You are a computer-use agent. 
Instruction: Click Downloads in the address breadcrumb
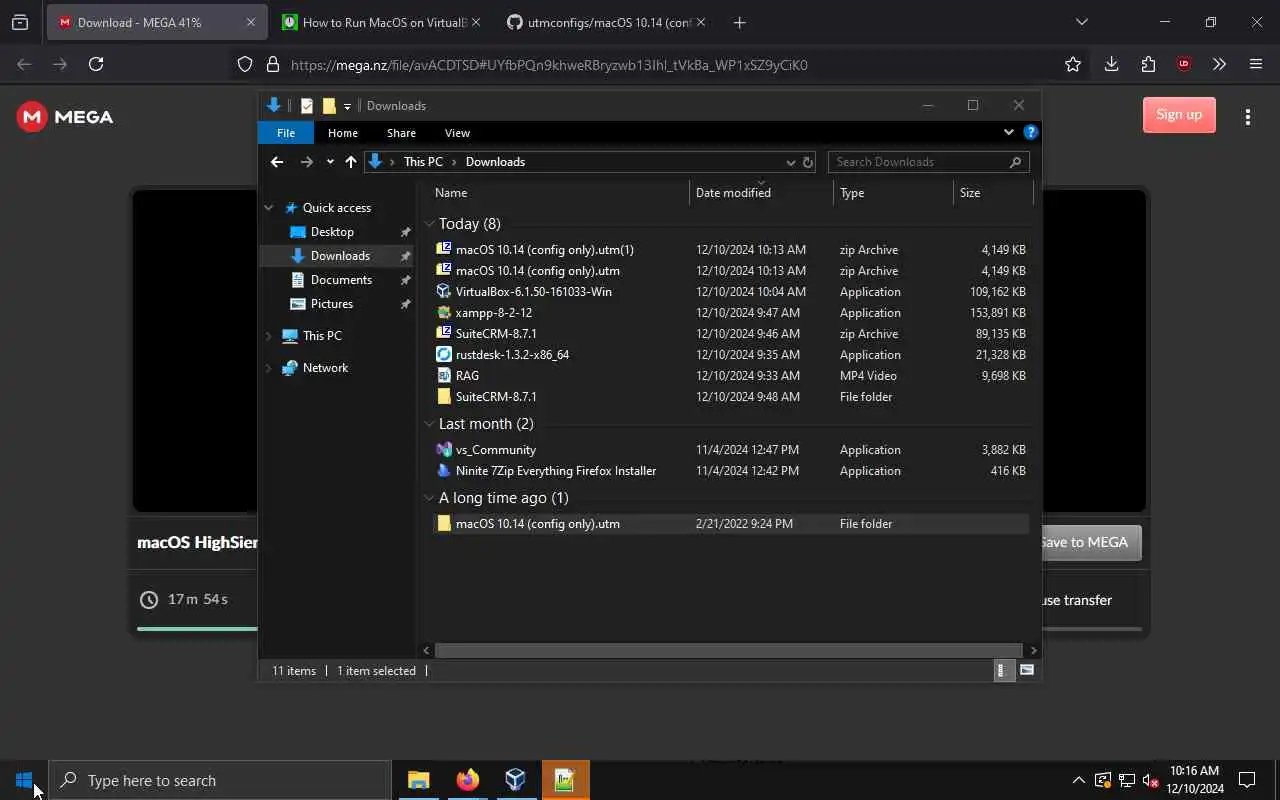(x=495, y=162)
